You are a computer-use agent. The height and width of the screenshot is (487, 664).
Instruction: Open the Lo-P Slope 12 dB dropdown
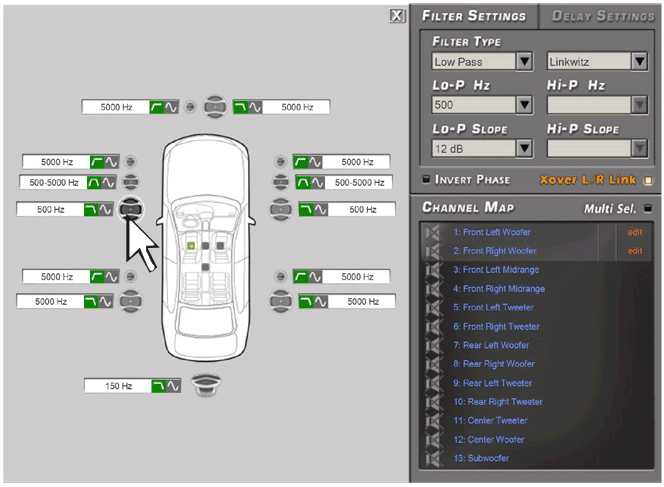524,149
